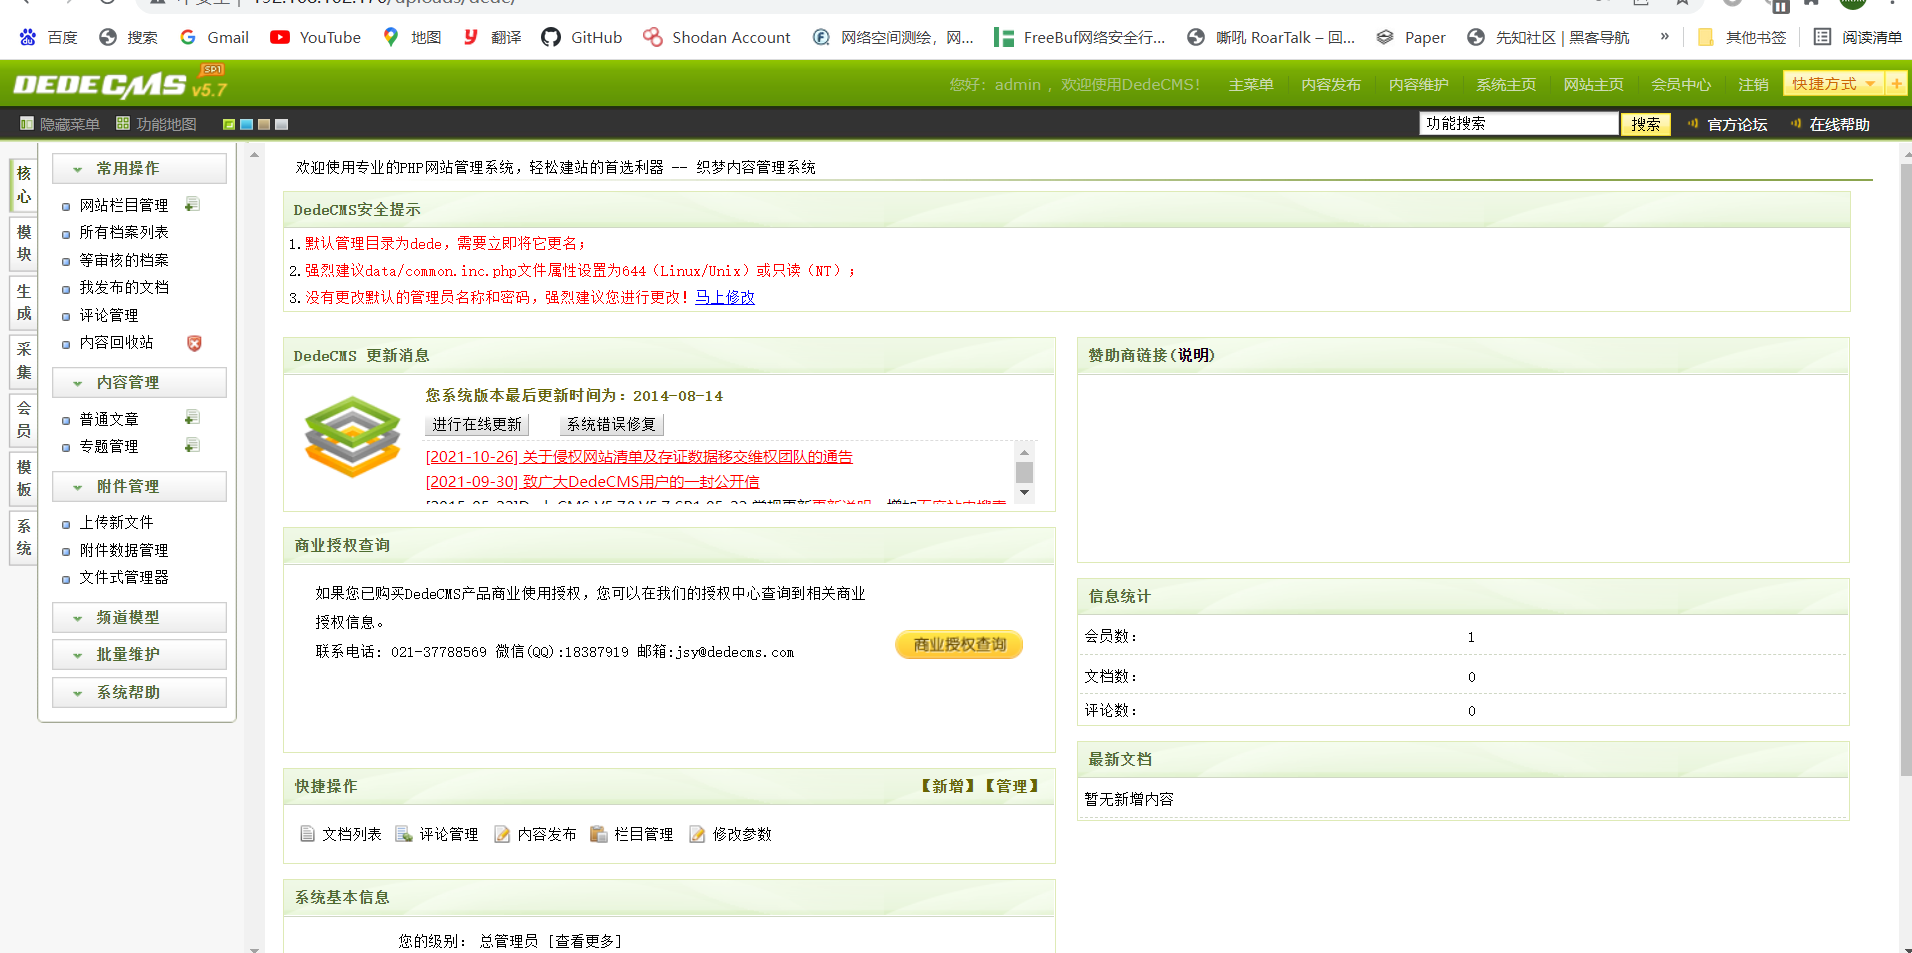The height and width of the screenshot is (953, 1912).
Task: Select the blue skin color swatch
Action: tap(246, 125)
